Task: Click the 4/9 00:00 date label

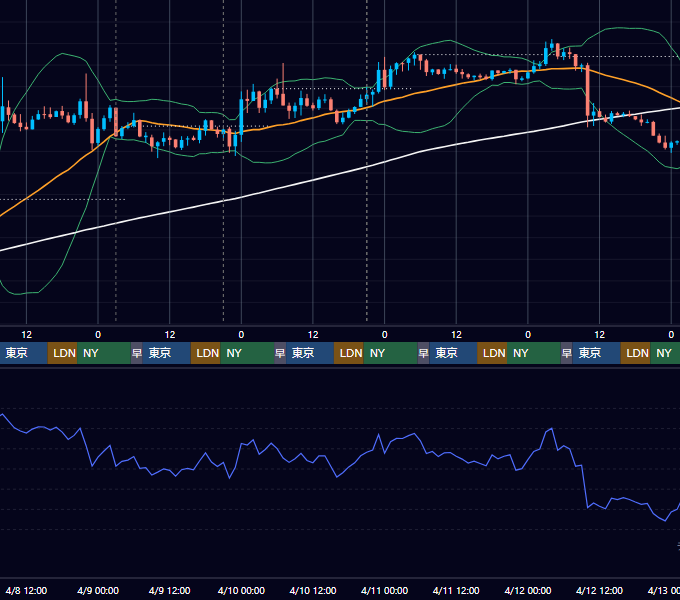Action: click(x=98, y=590)
